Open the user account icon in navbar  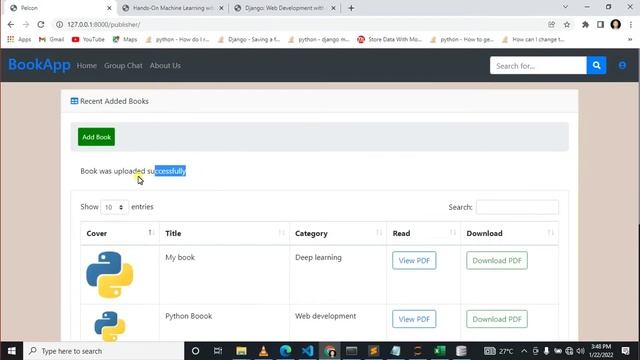tap(622, 65)
